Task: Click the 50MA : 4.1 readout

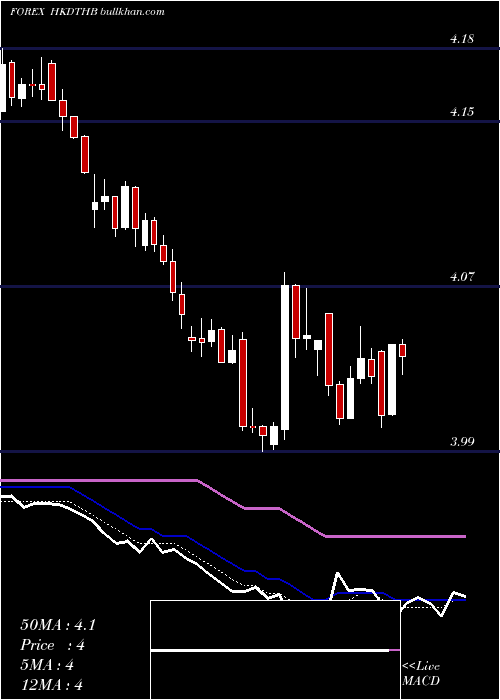Action: [x=58, y=625]
